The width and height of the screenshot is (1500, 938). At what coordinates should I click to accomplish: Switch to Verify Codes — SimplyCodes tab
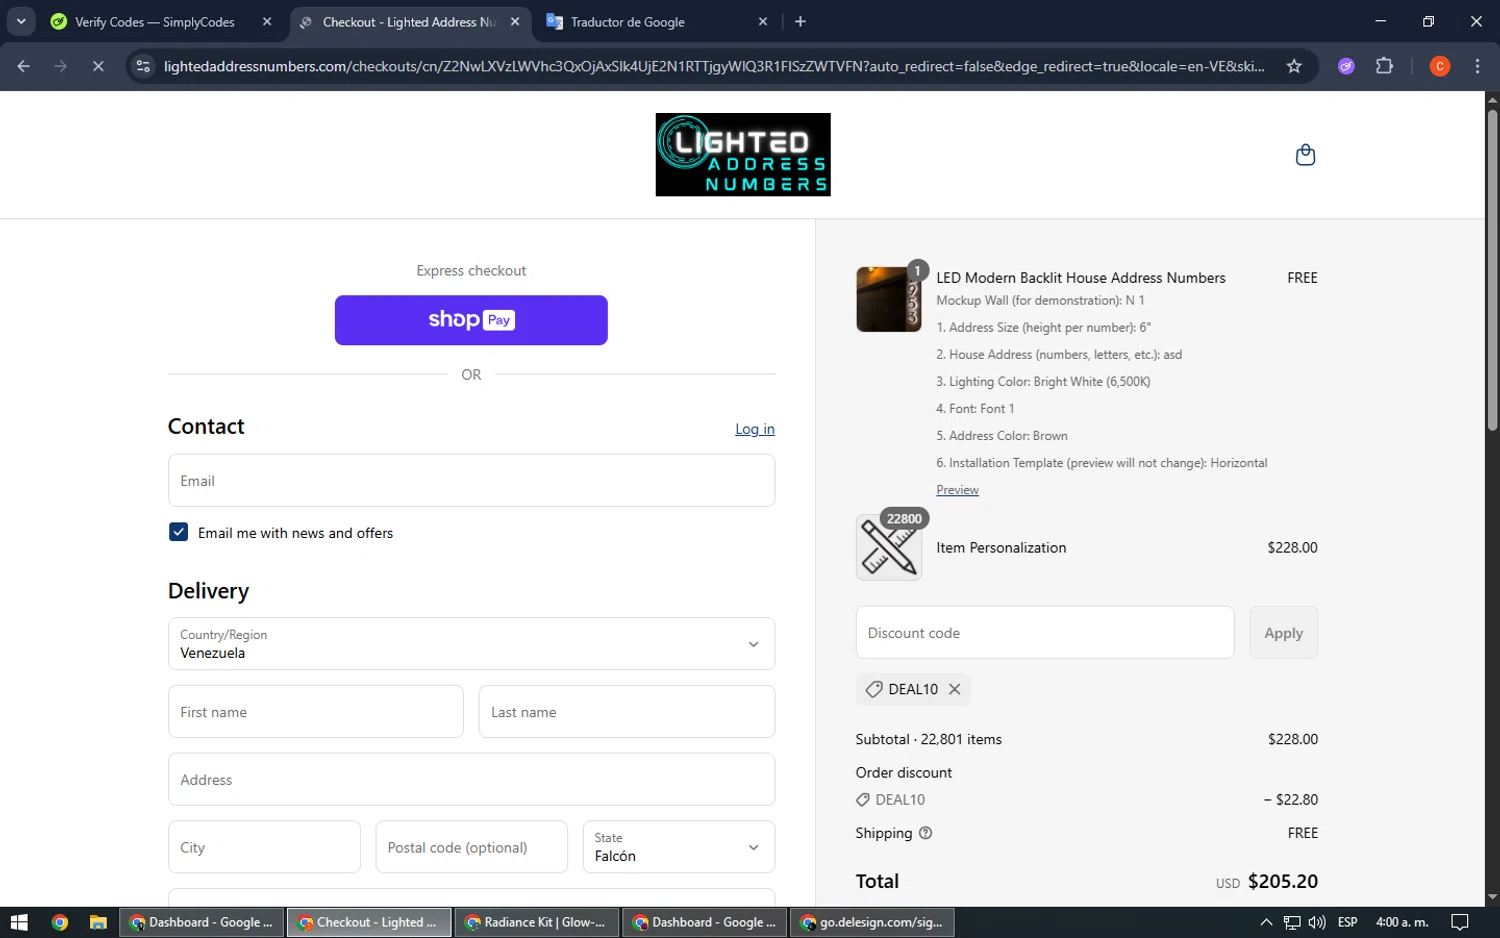[x=155, y=22]
